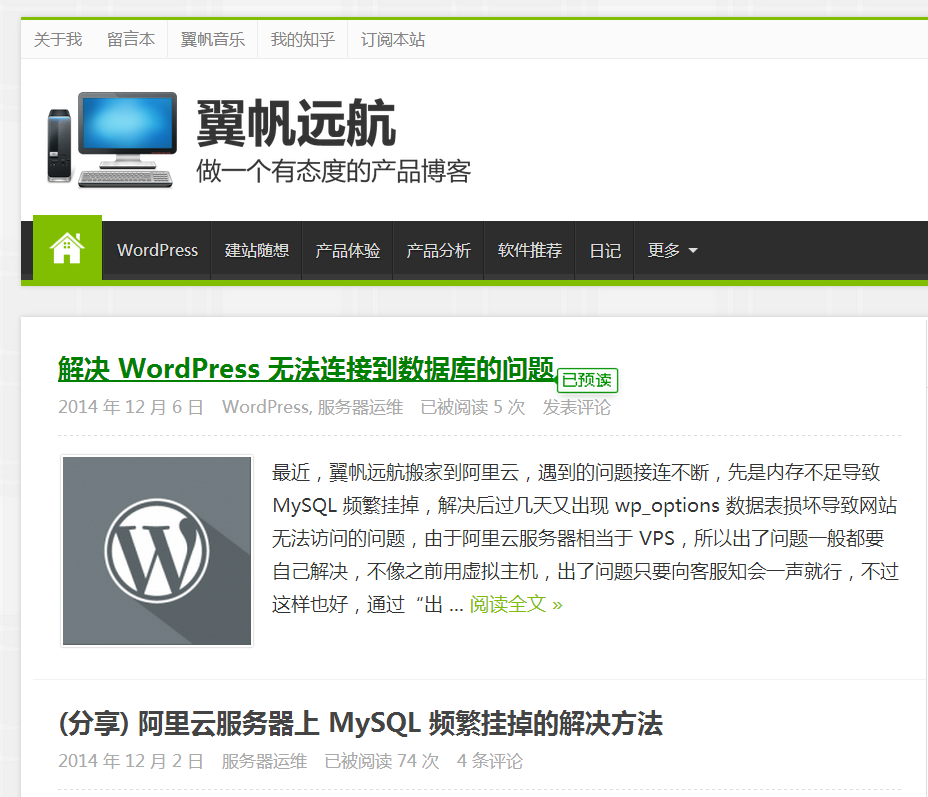Open the 关于我 top menu link
Screen dimensions: 928x797
58,40
